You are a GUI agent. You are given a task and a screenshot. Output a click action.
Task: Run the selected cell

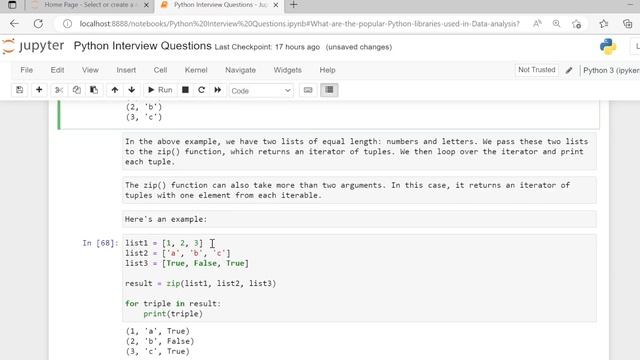160,90
